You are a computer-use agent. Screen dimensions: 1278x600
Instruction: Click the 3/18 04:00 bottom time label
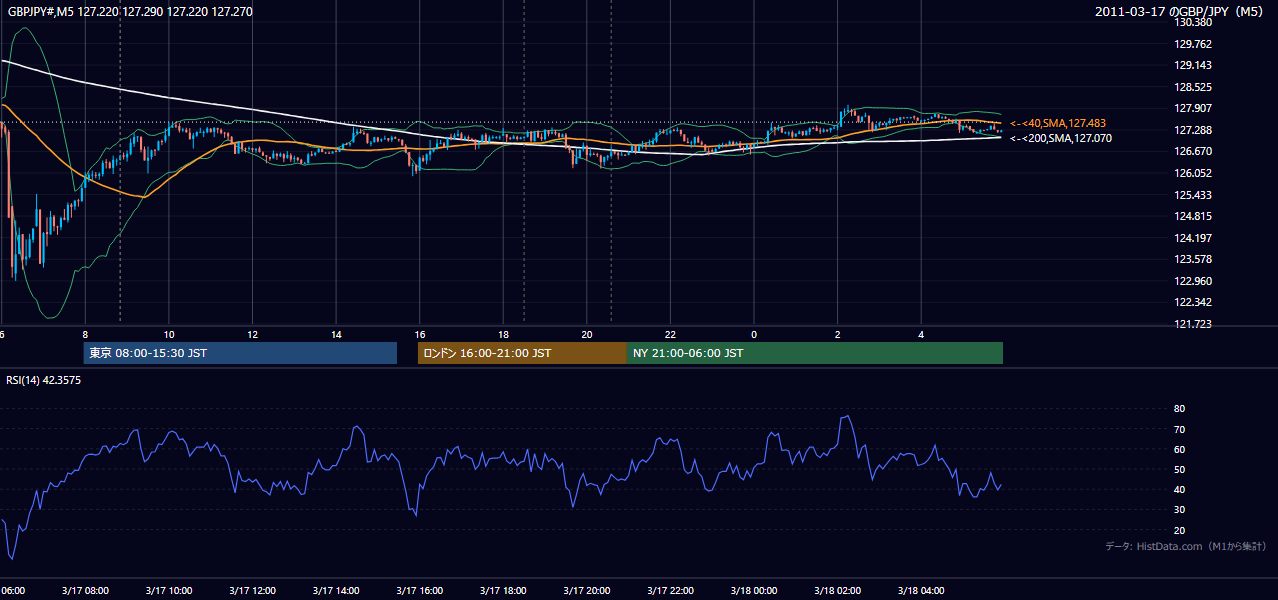tap(921, 590)
